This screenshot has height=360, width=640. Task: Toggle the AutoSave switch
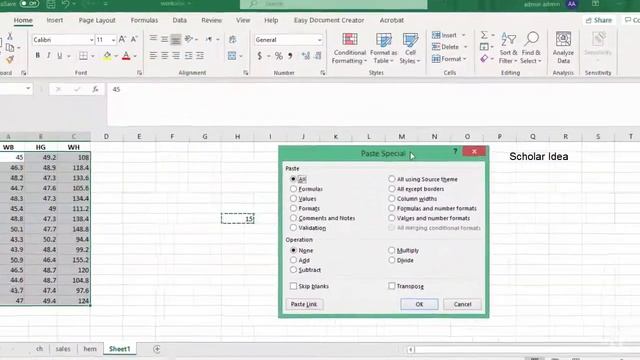(x=29, y=4)
